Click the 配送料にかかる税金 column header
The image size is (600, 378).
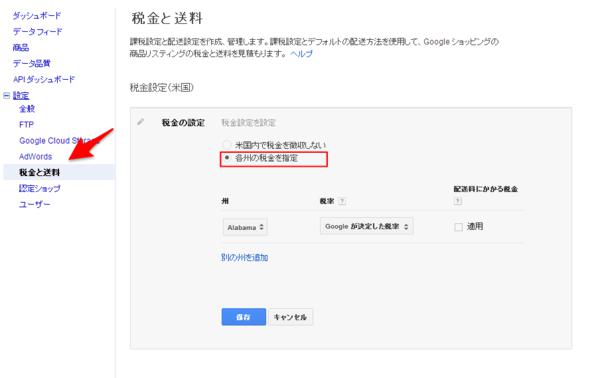pos(485,189)
